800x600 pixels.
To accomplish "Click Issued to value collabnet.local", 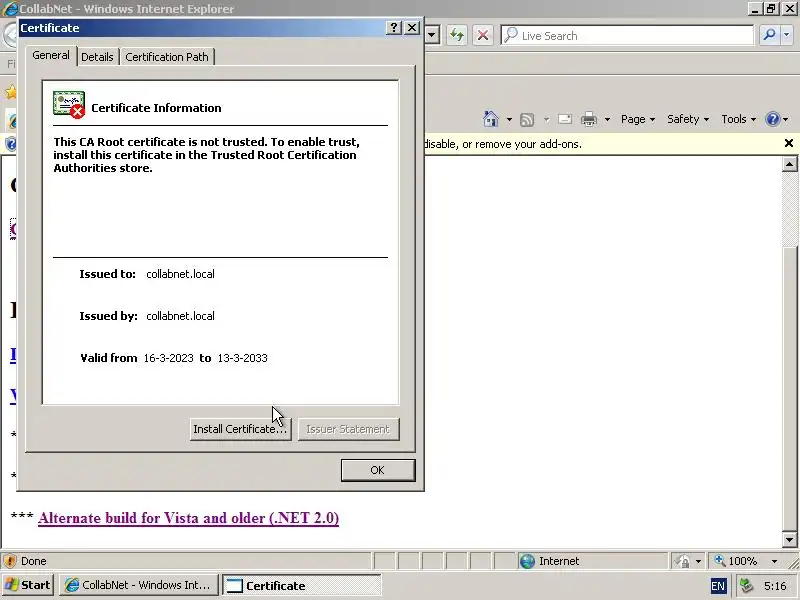I will tap(180, 274).
